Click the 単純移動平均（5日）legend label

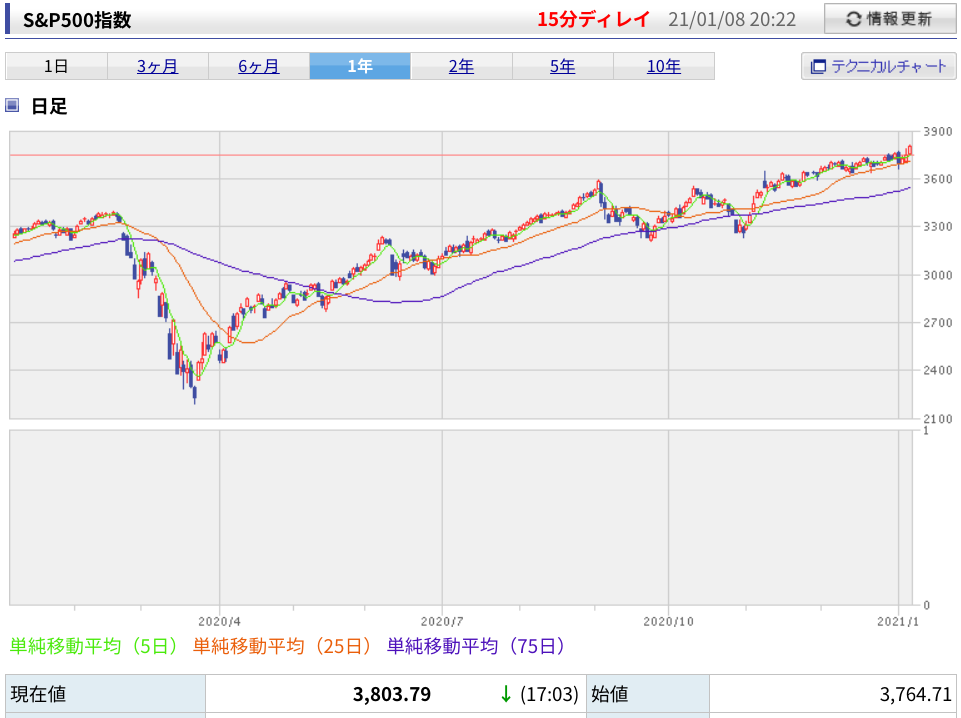(95, 646)
